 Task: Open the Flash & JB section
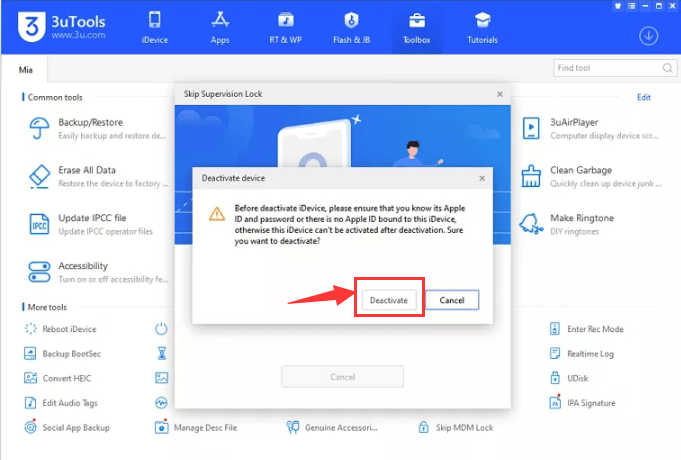click(x=351, y=28)
